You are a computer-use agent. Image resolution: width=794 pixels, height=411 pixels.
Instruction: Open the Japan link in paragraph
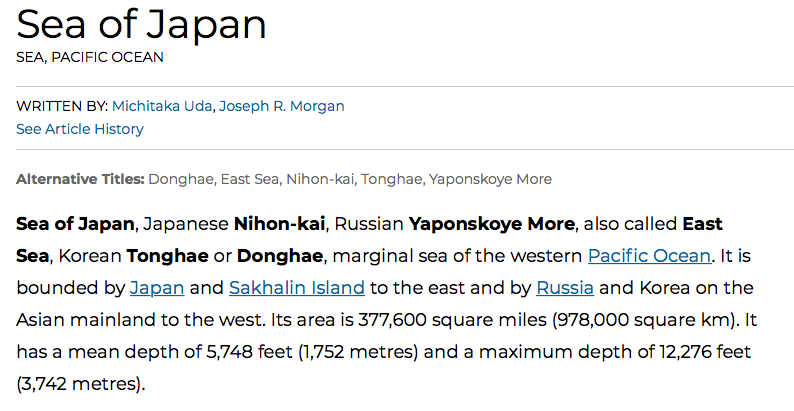coord(156,288)
